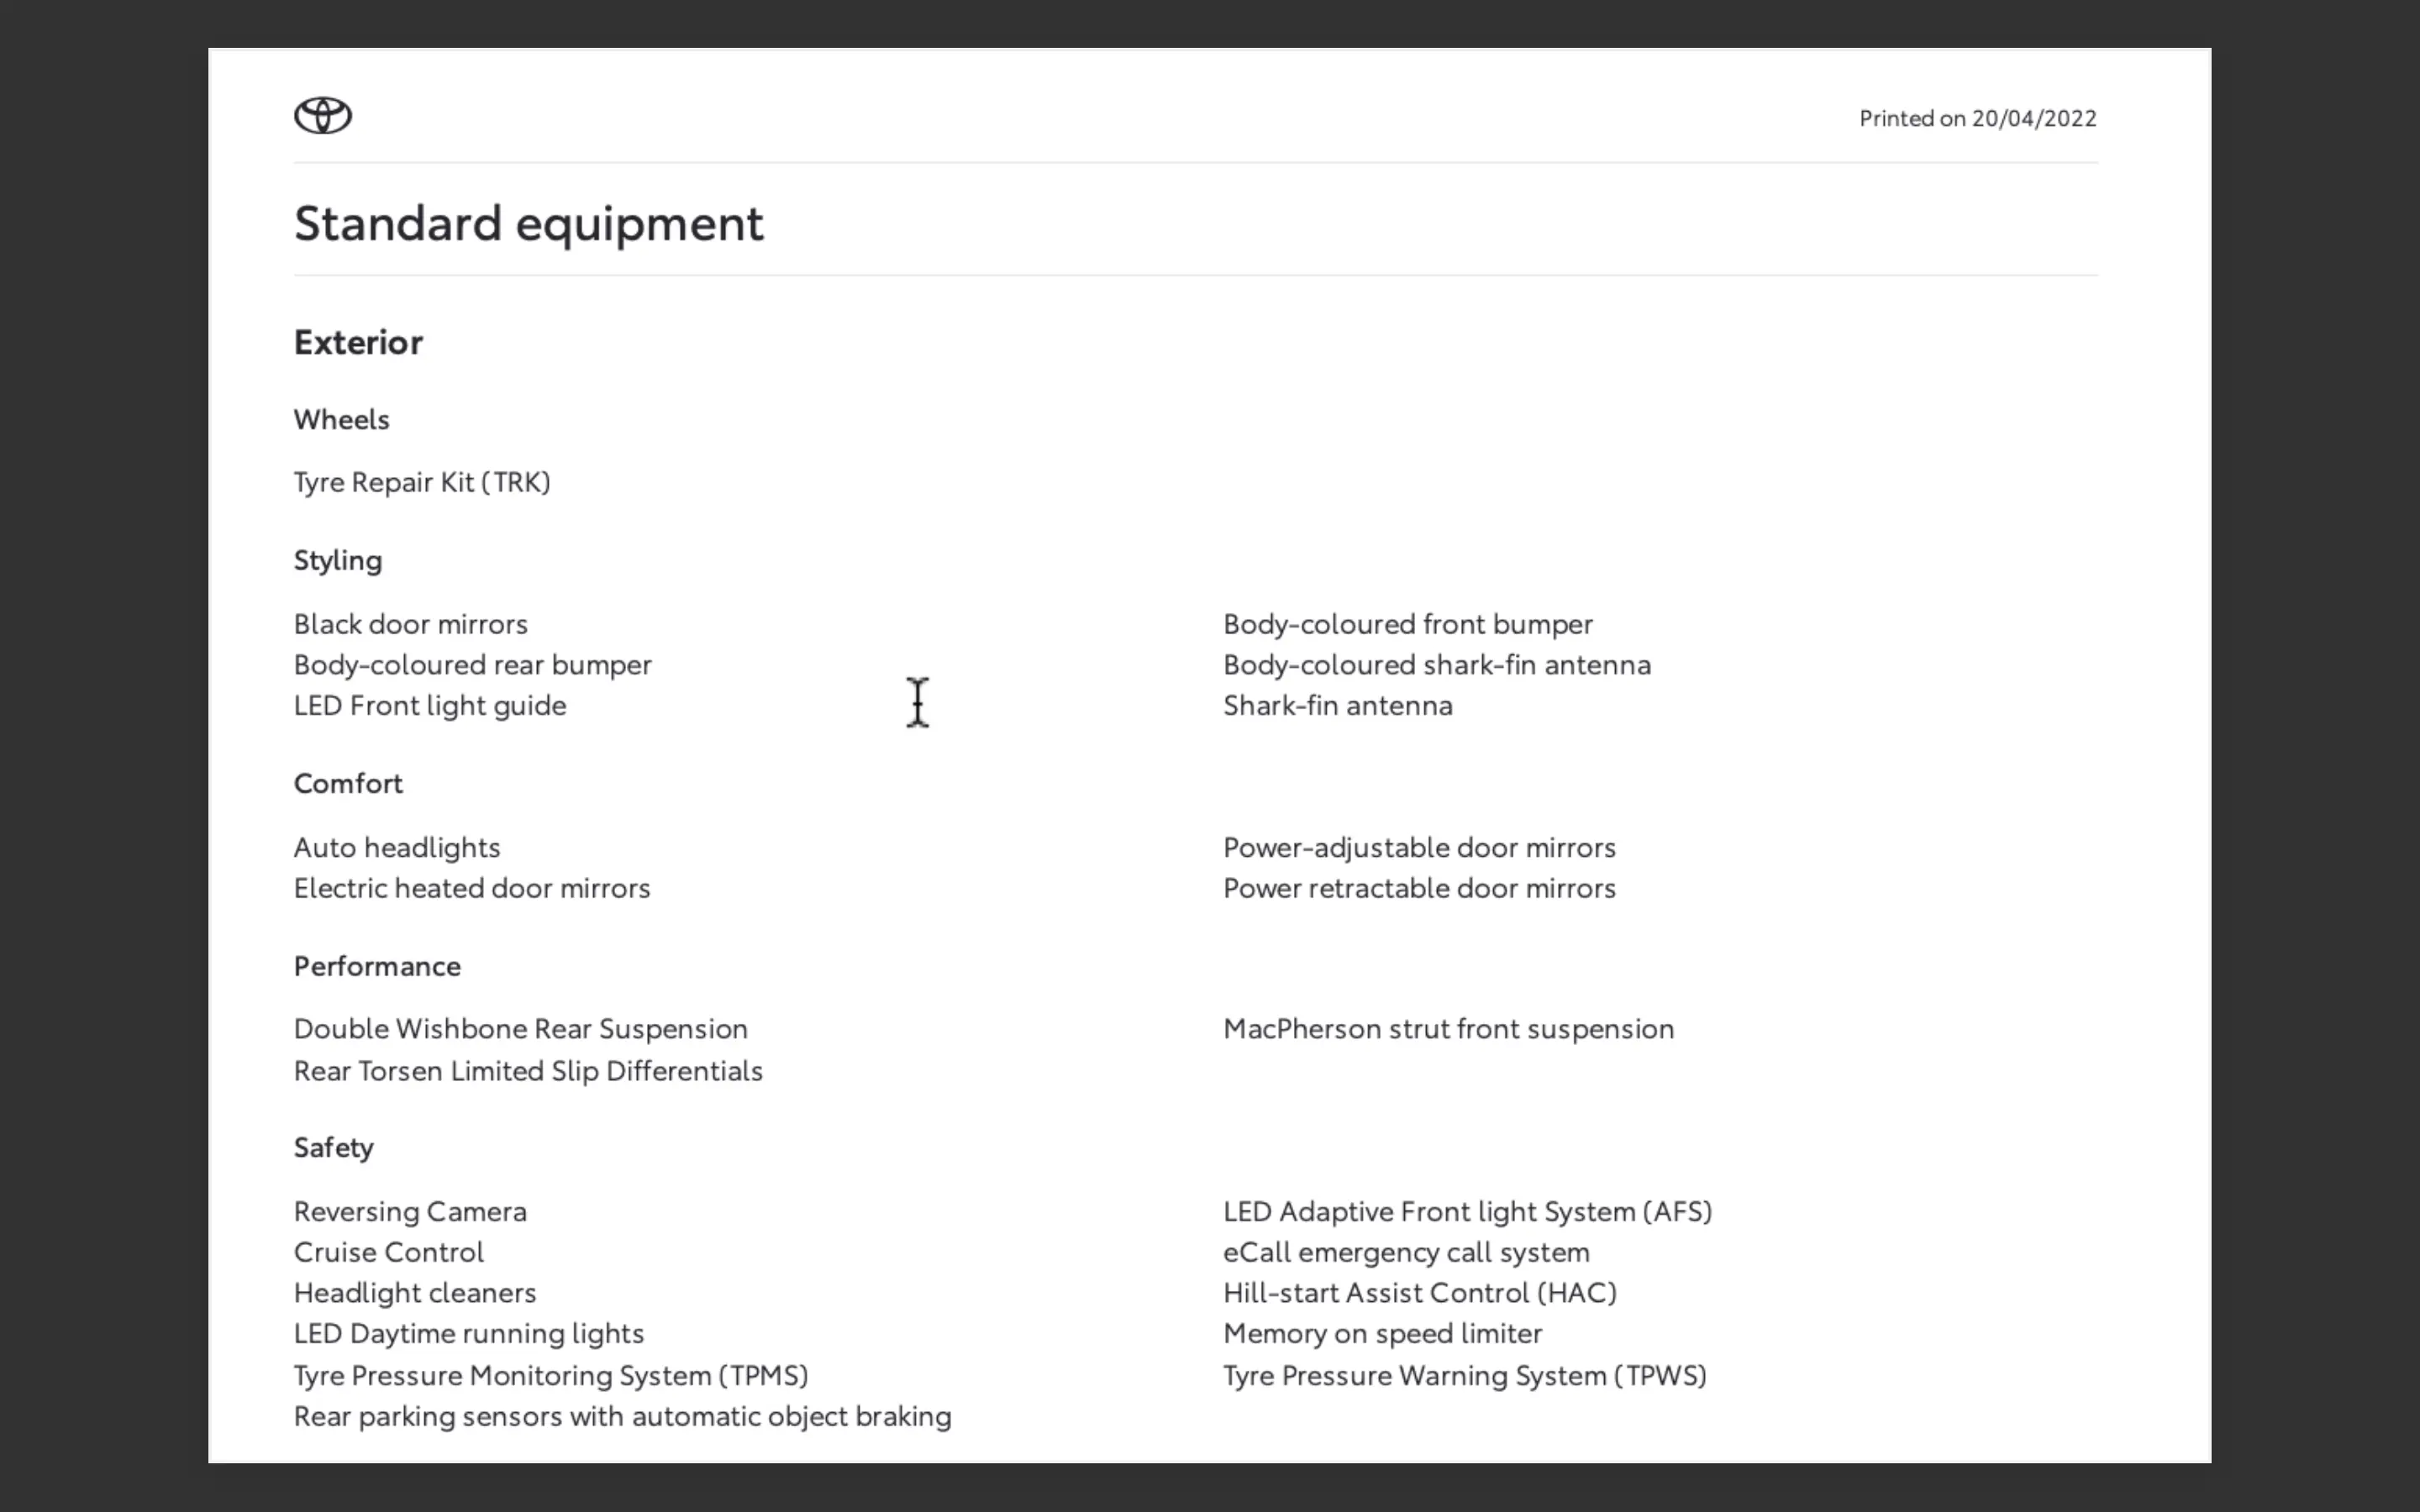2420x1512 pixels.
Task: Select 'Tyre Repair Kit (TRK)' text
Action: coord(422,483)
